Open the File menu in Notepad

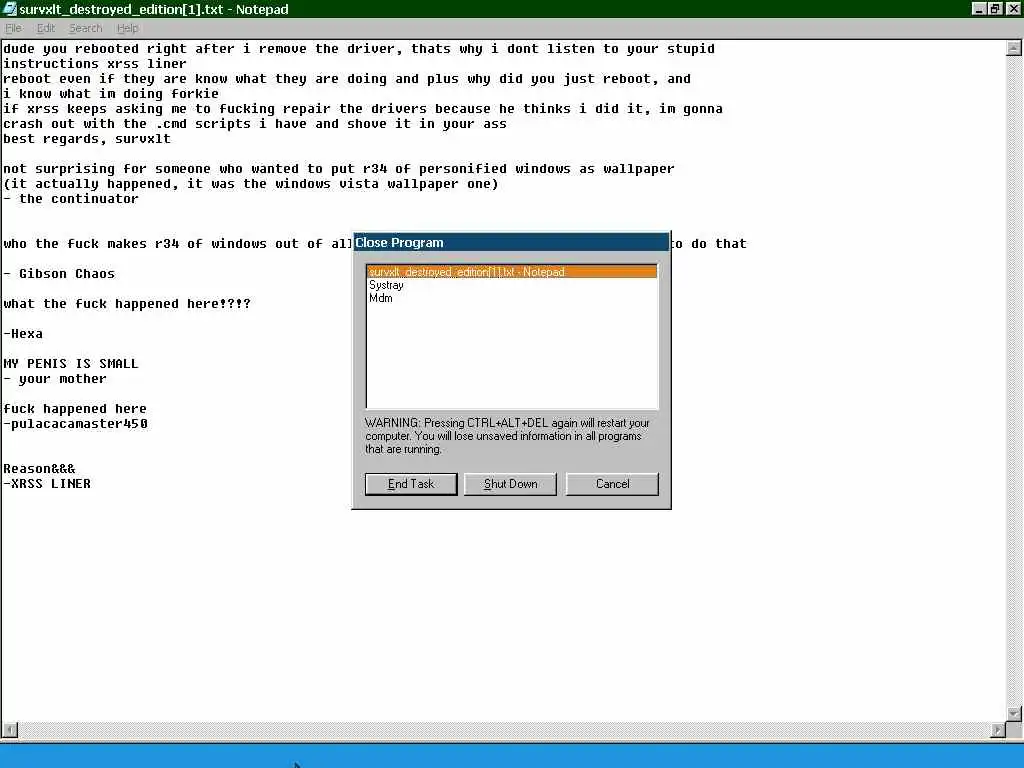pos(13,28)
